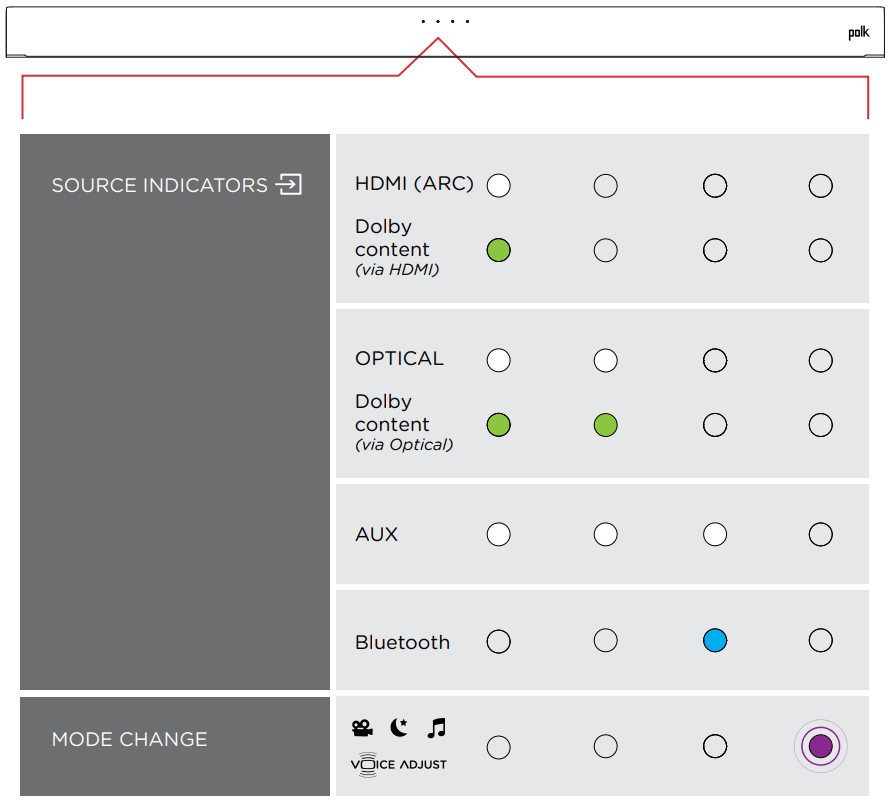Click the MODE CHANGE label
This screenshot has width=891, height=801.
tap(130, 740)
